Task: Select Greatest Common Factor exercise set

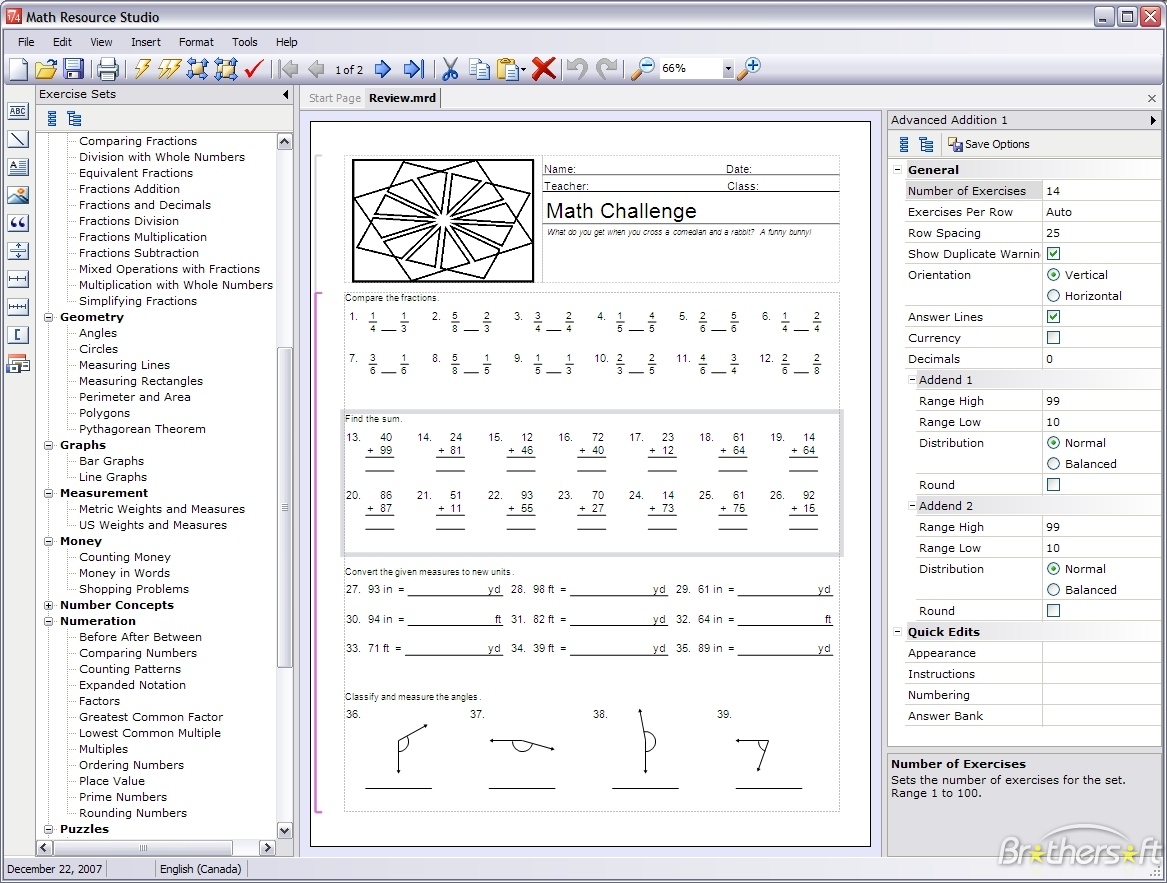Action: click(151, 717)
